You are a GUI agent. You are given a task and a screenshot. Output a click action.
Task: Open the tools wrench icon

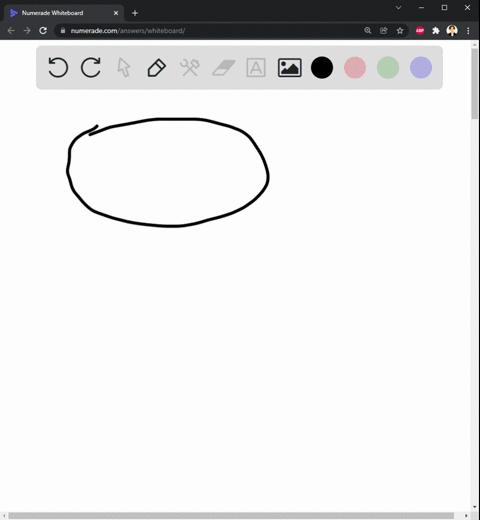pos(190,68)
